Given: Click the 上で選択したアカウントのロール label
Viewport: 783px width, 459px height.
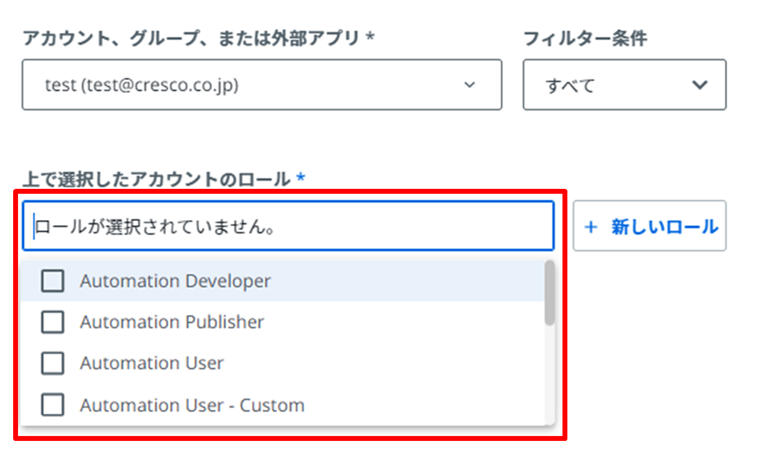Looking at the screenshot, I should point(156,179).
